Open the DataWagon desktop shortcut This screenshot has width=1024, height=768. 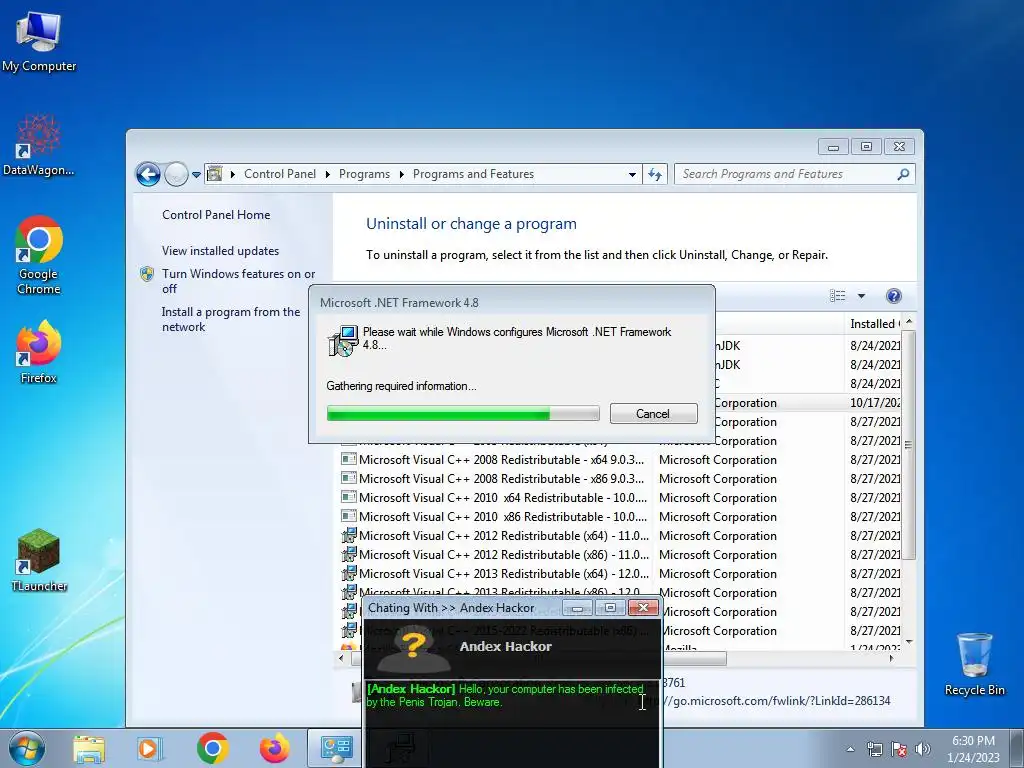pos(38,145)
